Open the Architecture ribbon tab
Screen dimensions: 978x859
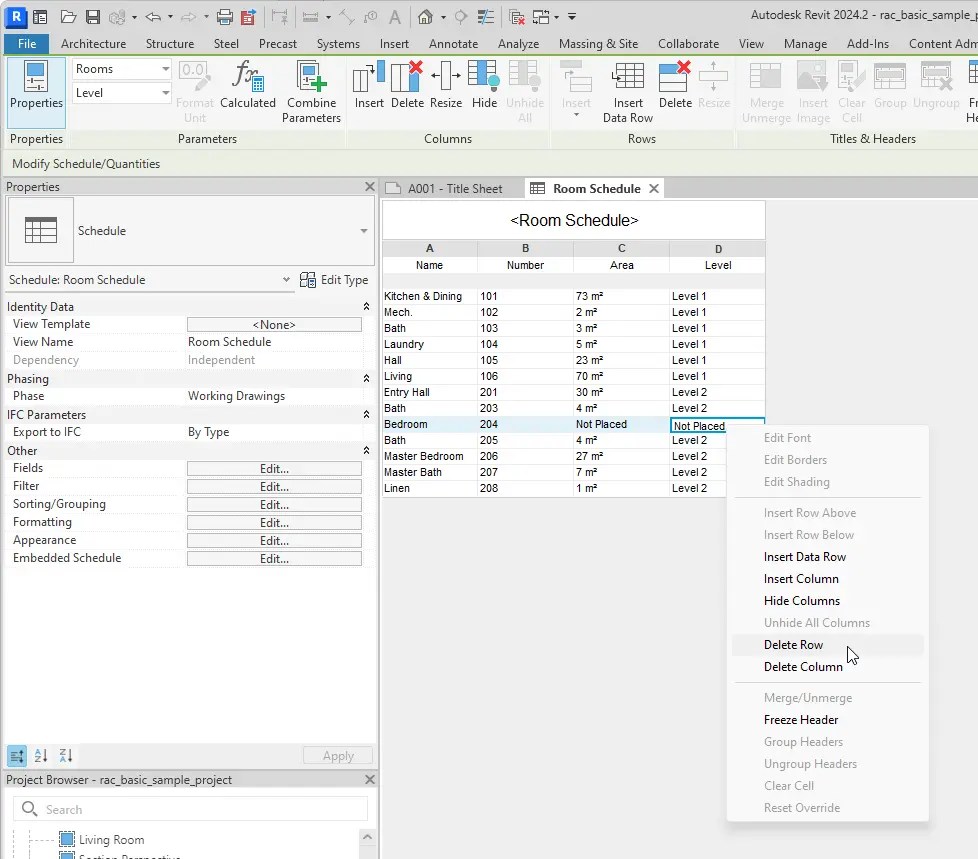point(93,44)
